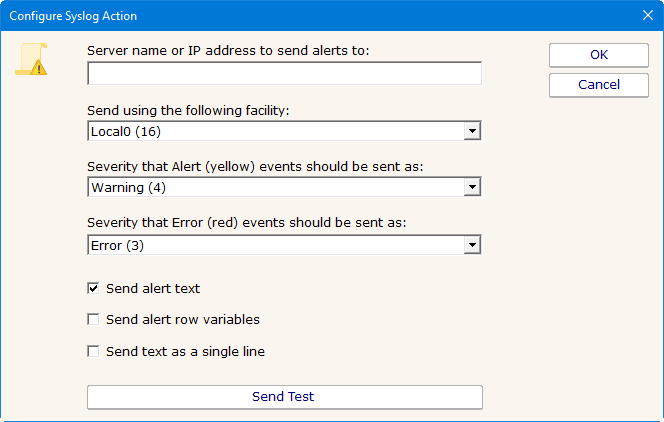Click the syslog scroll warning icon

[x=31, y=60]
